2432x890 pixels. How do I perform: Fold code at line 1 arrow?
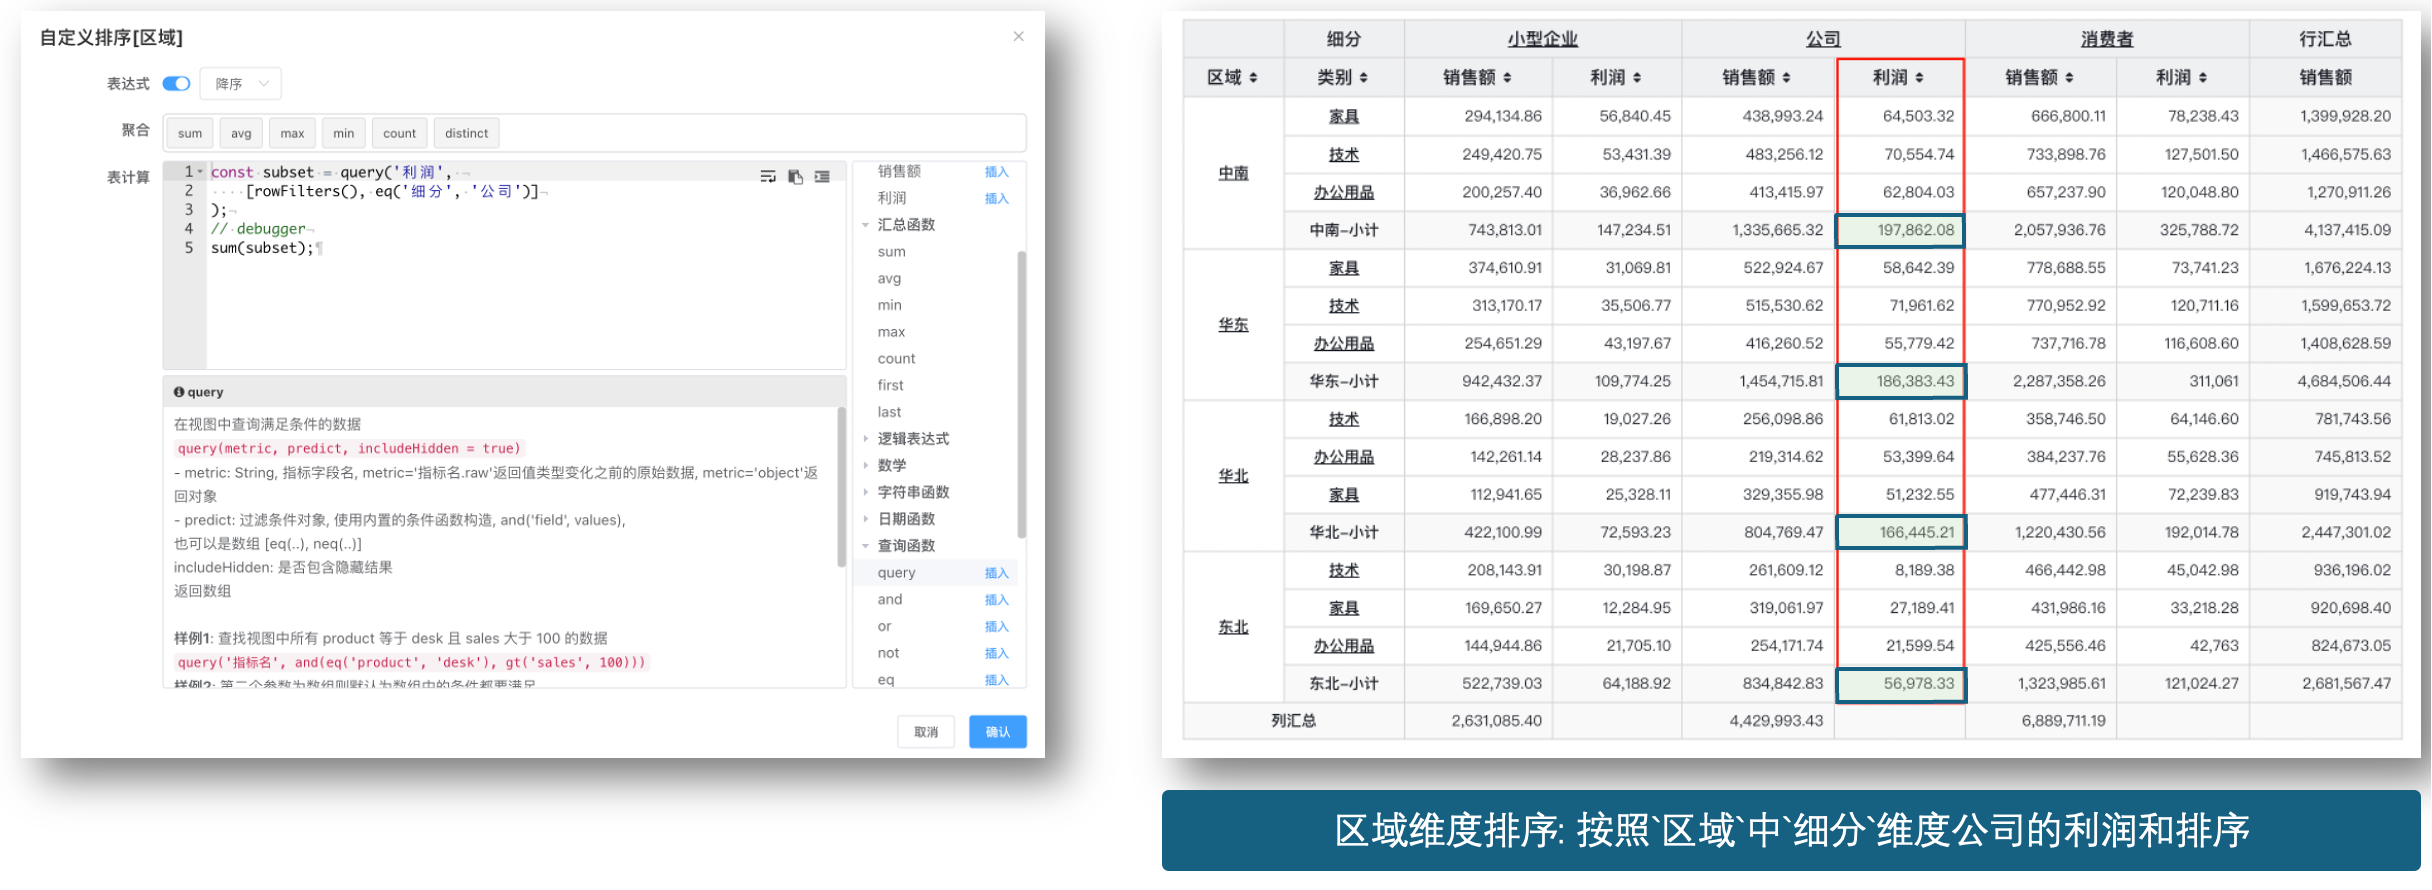click(x=200, y=172)
